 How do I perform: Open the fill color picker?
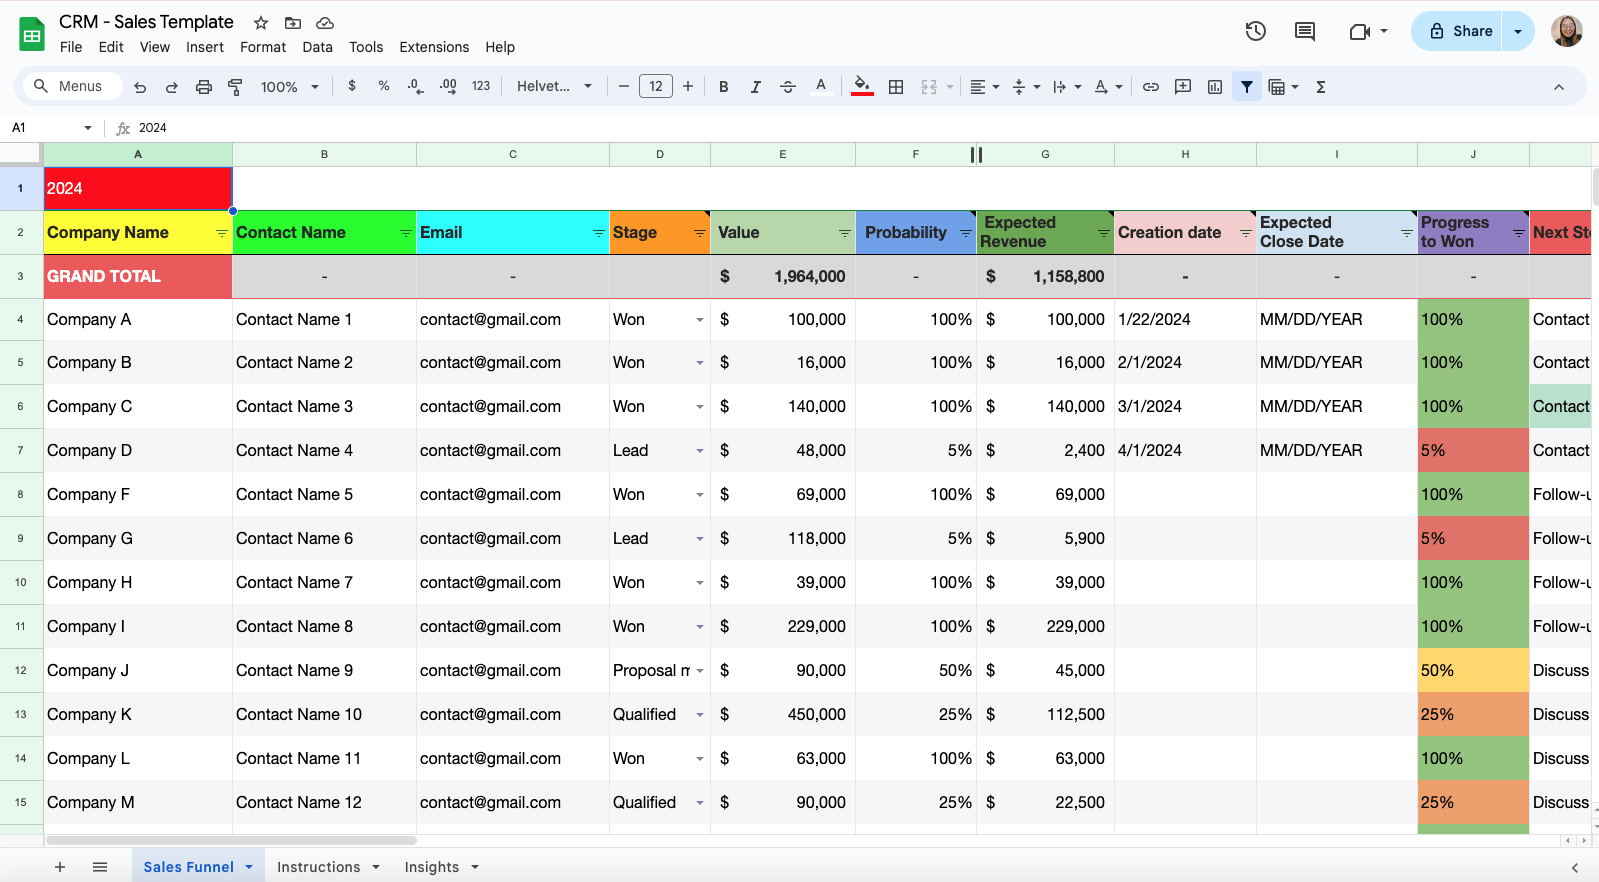(x=861, y=87)
